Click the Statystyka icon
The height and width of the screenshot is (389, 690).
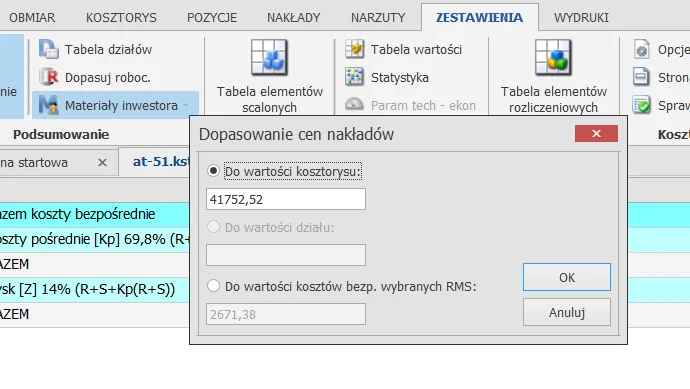click(354, 77)
